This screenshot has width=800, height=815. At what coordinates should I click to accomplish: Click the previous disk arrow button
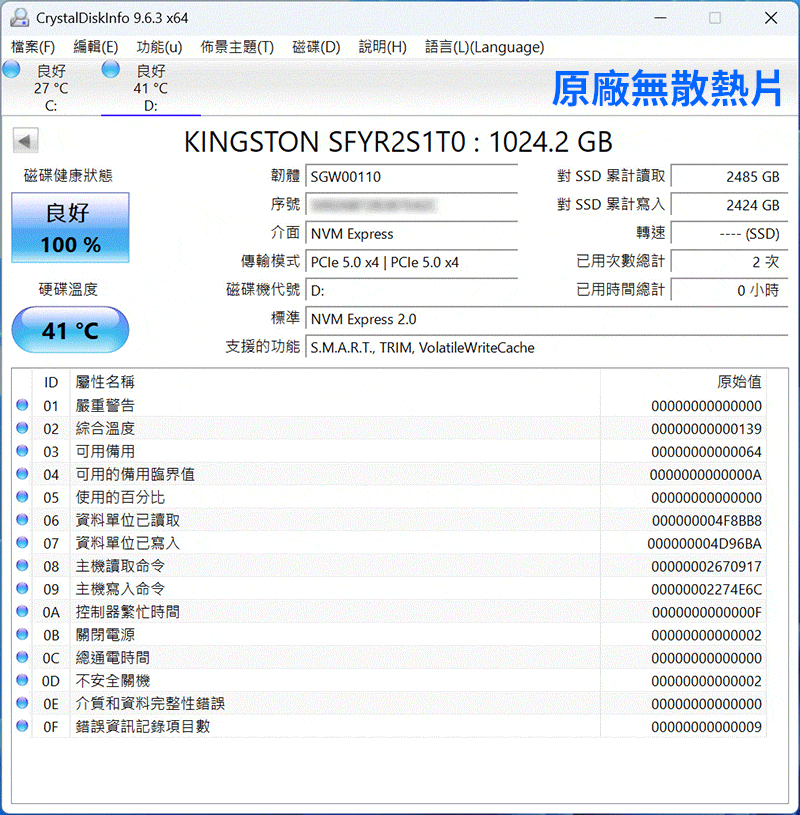click(25, 141)
